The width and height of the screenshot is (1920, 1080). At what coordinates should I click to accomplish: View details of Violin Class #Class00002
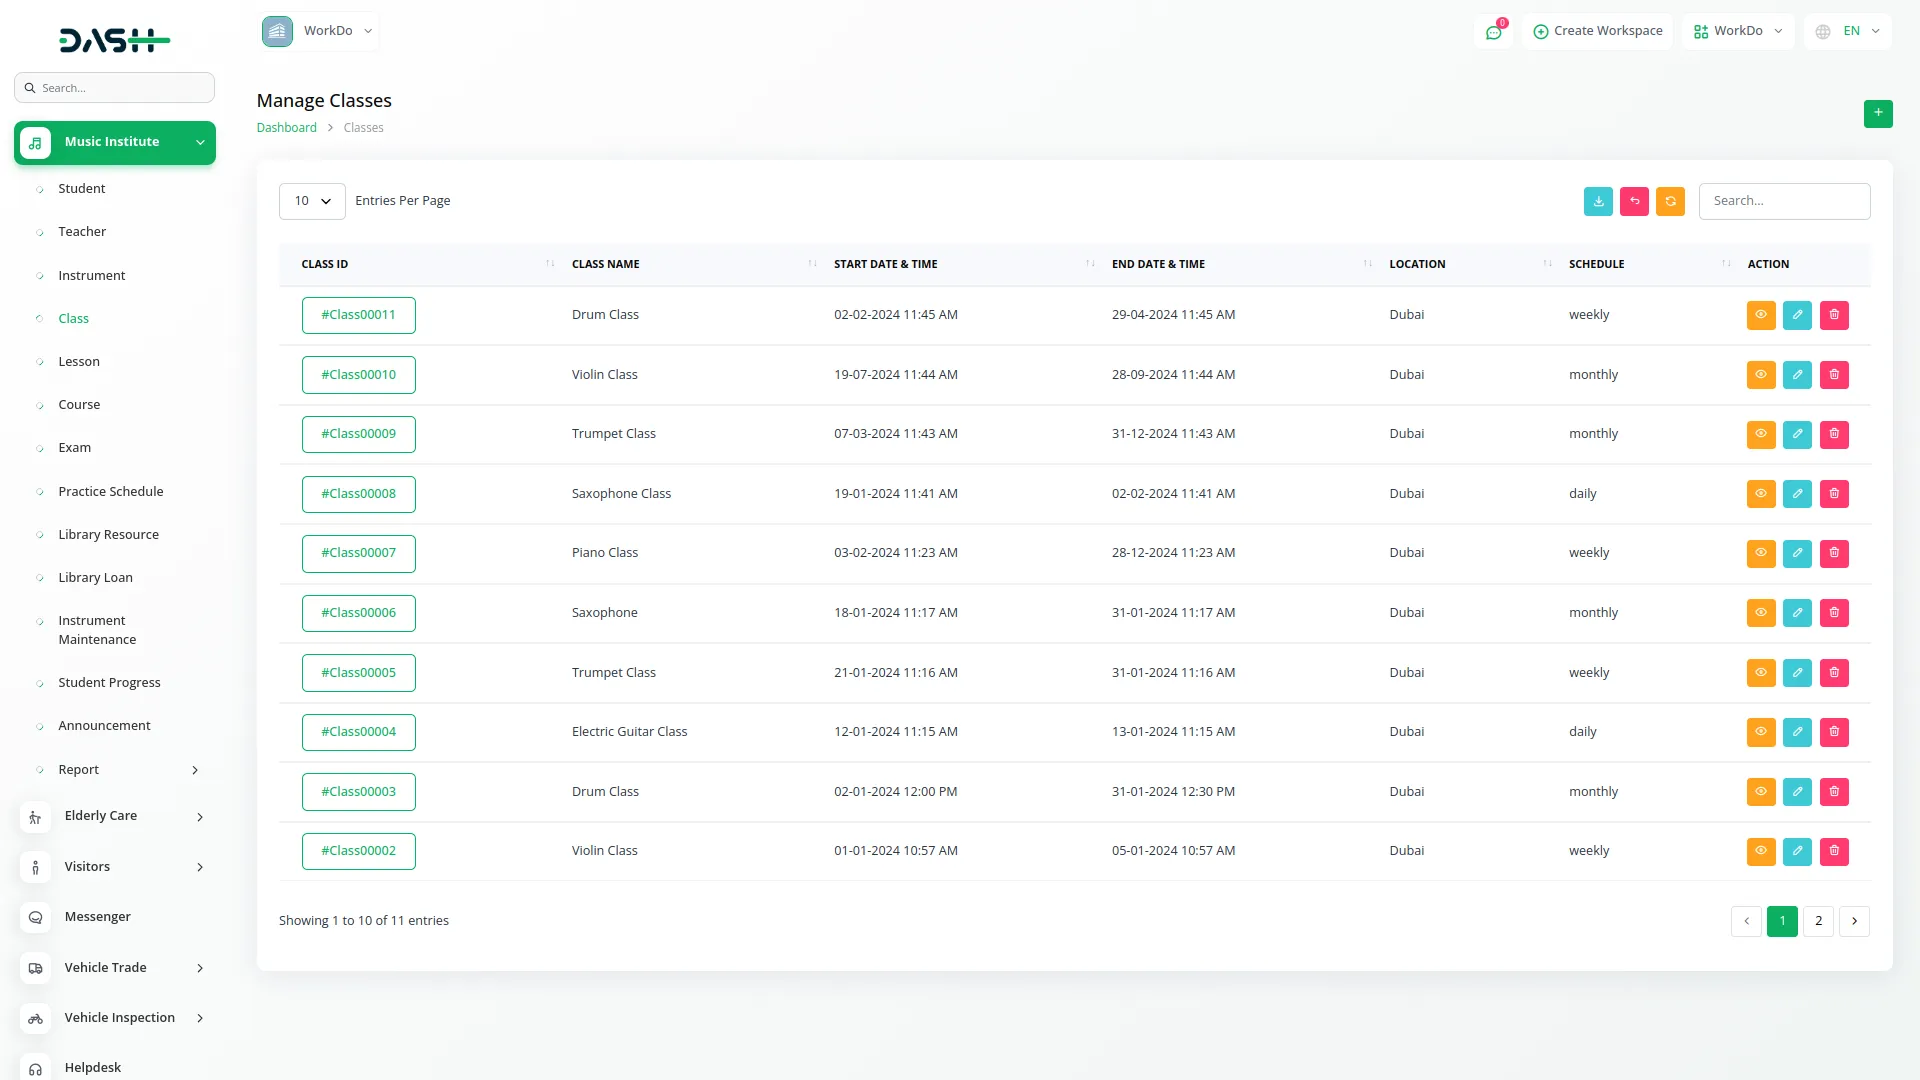1760,851
